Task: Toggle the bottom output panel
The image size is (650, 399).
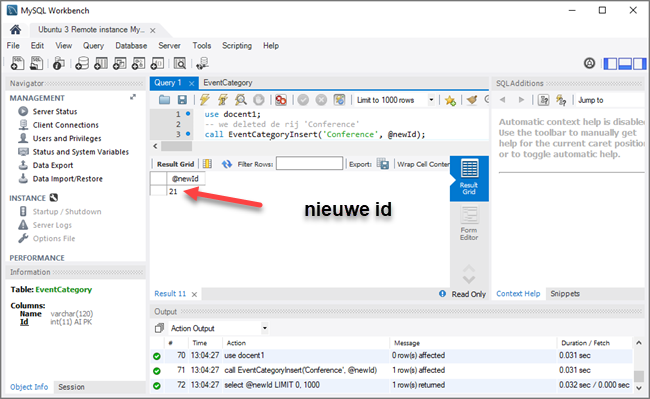Action: (625, 63)
